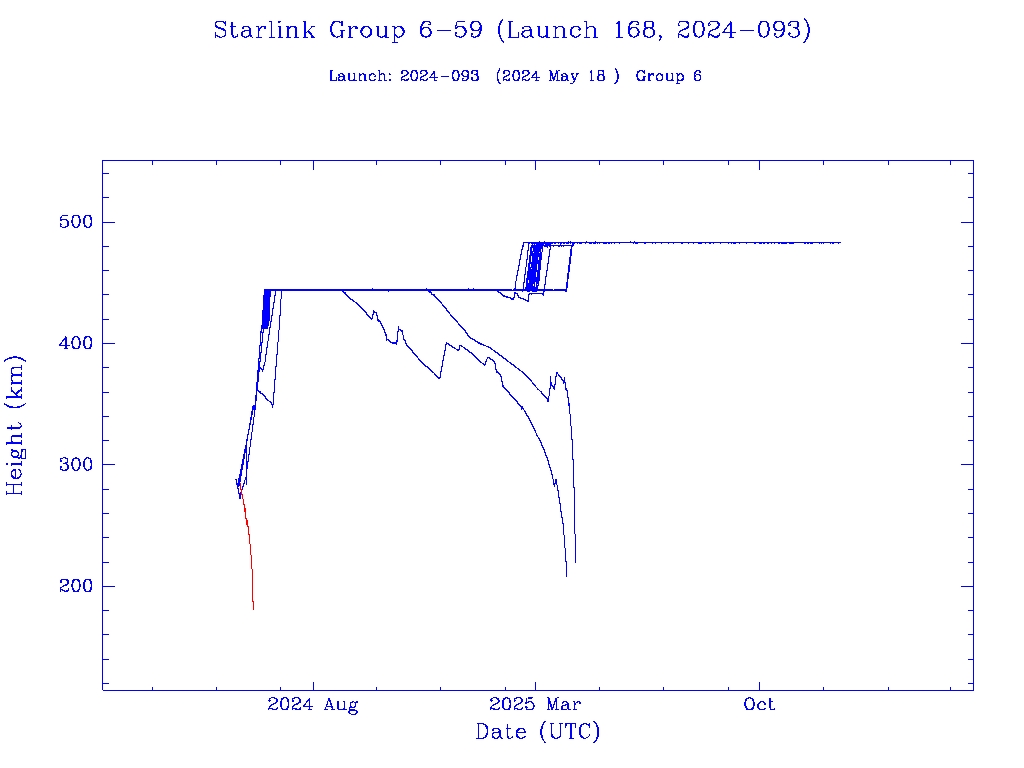Click the bottom end of the rightmost decaying blue curve
Screen dimensions: 1024x768
pos(574,558)
